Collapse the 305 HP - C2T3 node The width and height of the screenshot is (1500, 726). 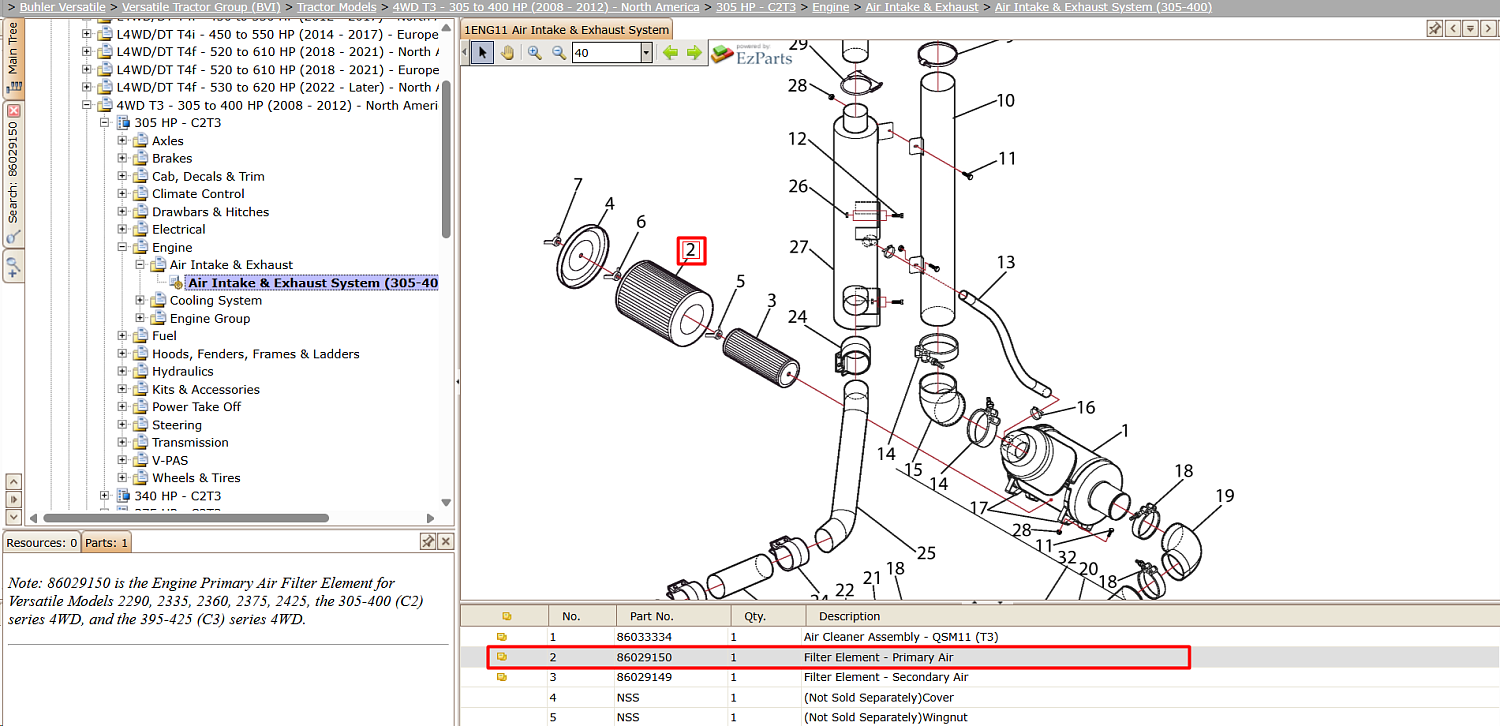[104, 123]
